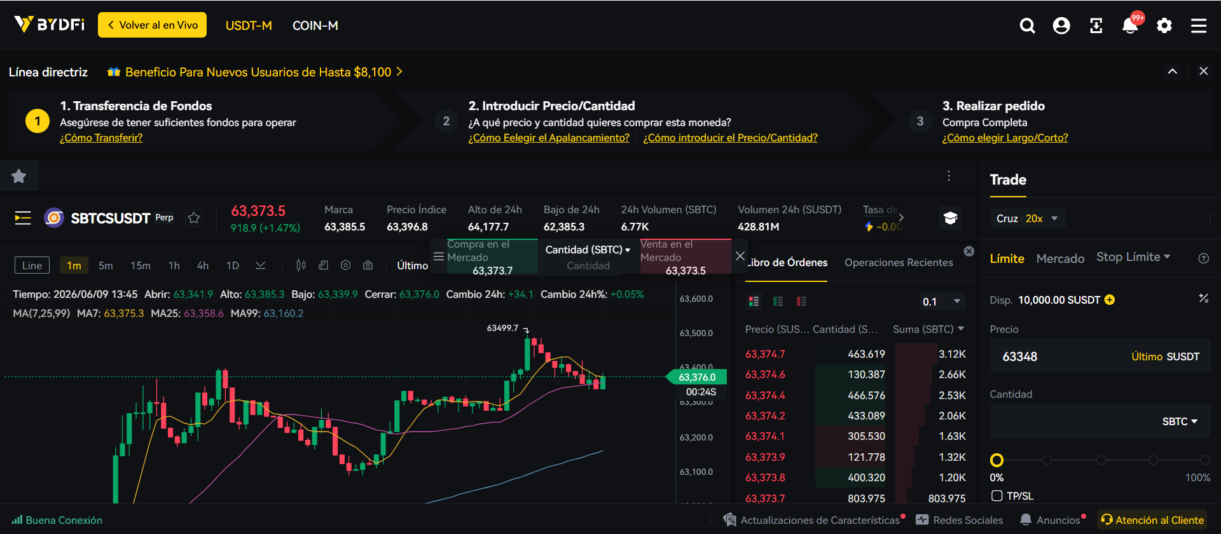Show sell orders only in order book
This screenshot has width=1221, height=534.
[x=801, y=301]
